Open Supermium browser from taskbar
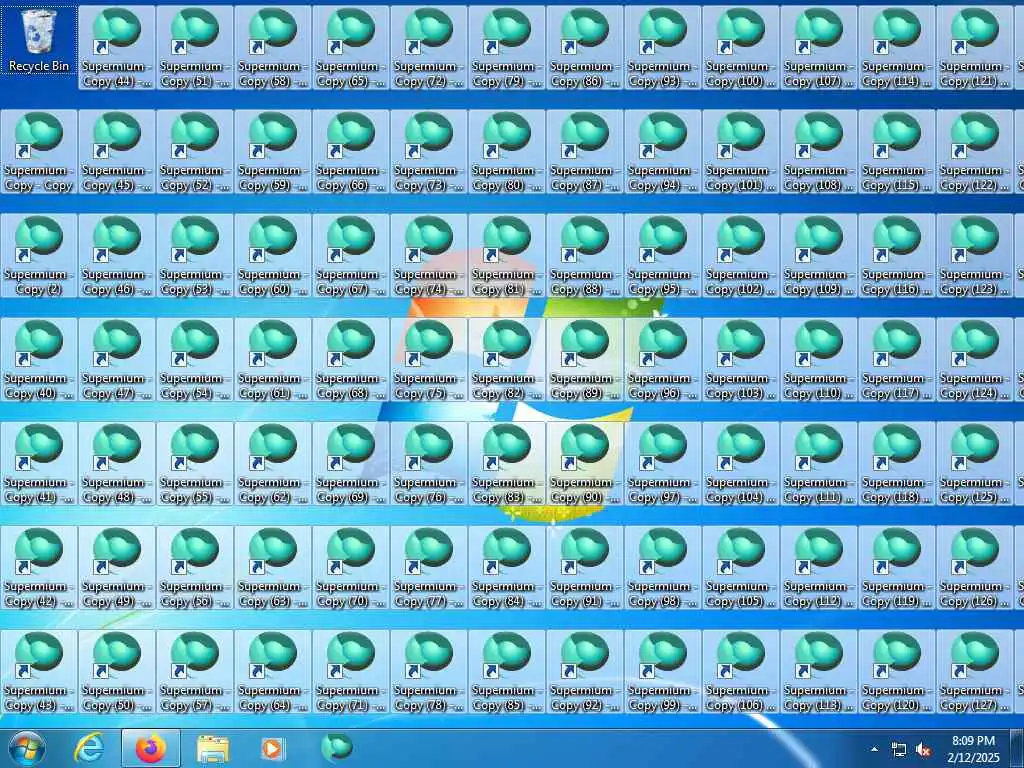This screenshot has width=1024, height=768. (x=337, y=747)
